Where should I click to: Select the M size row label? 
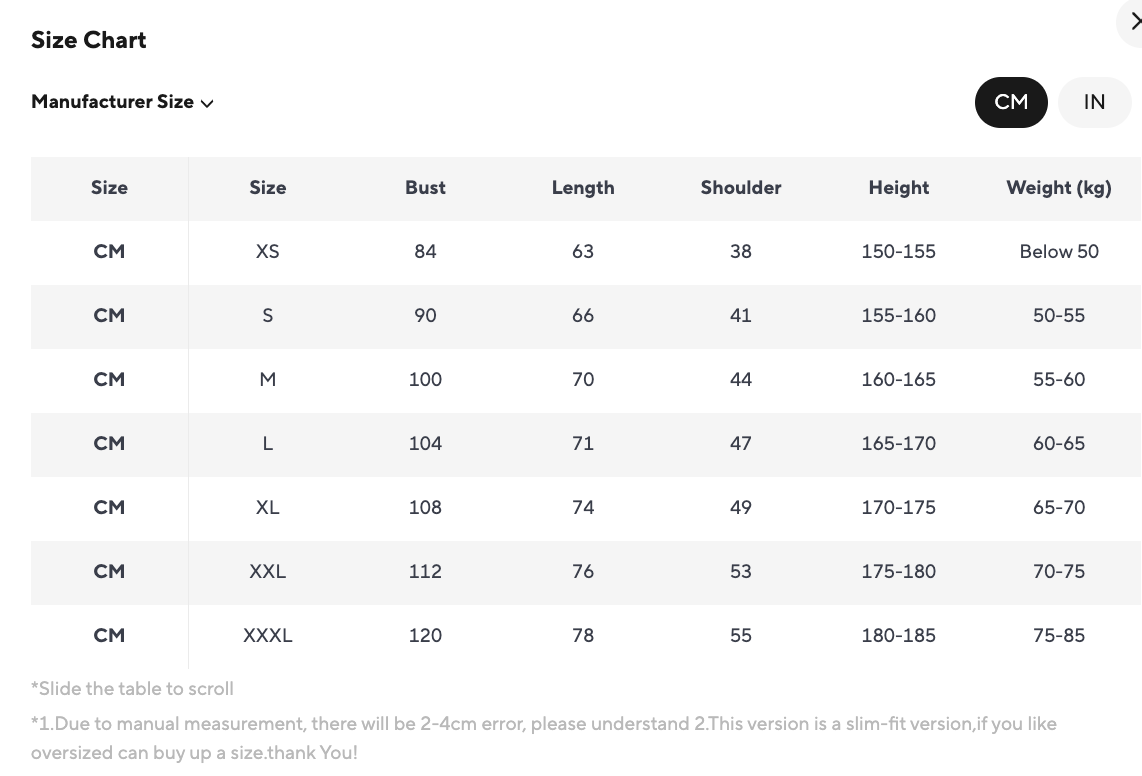tap(267, 380)
